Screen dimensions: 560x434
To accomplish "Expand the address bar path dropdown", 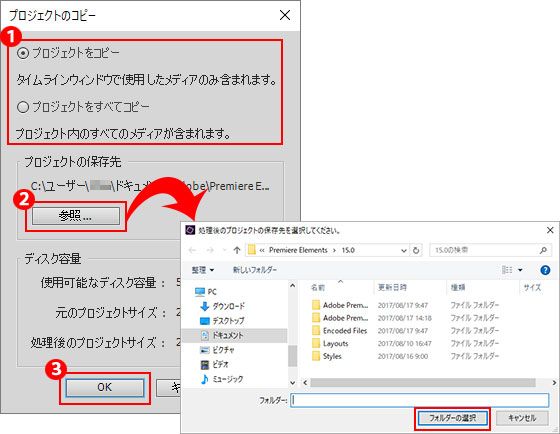I will [x=404, y=250].
